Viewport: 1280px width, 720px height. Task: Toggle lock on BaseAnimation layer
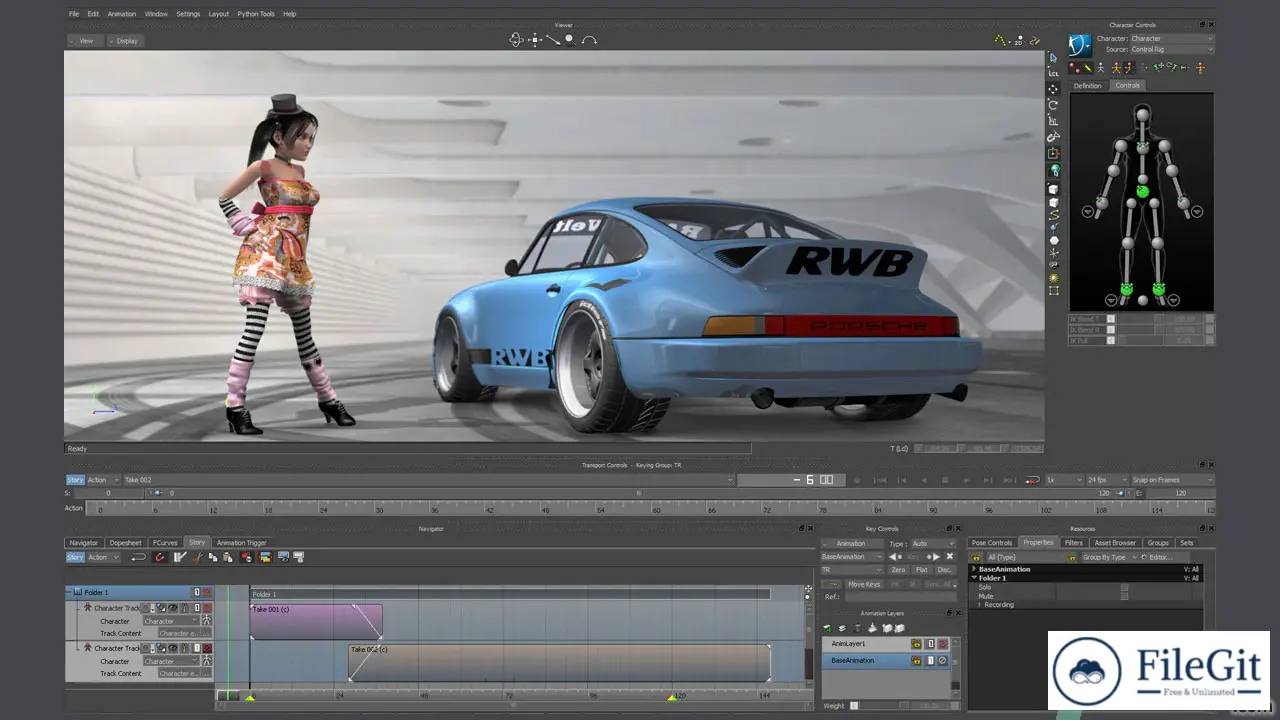[x=916, y=661]
